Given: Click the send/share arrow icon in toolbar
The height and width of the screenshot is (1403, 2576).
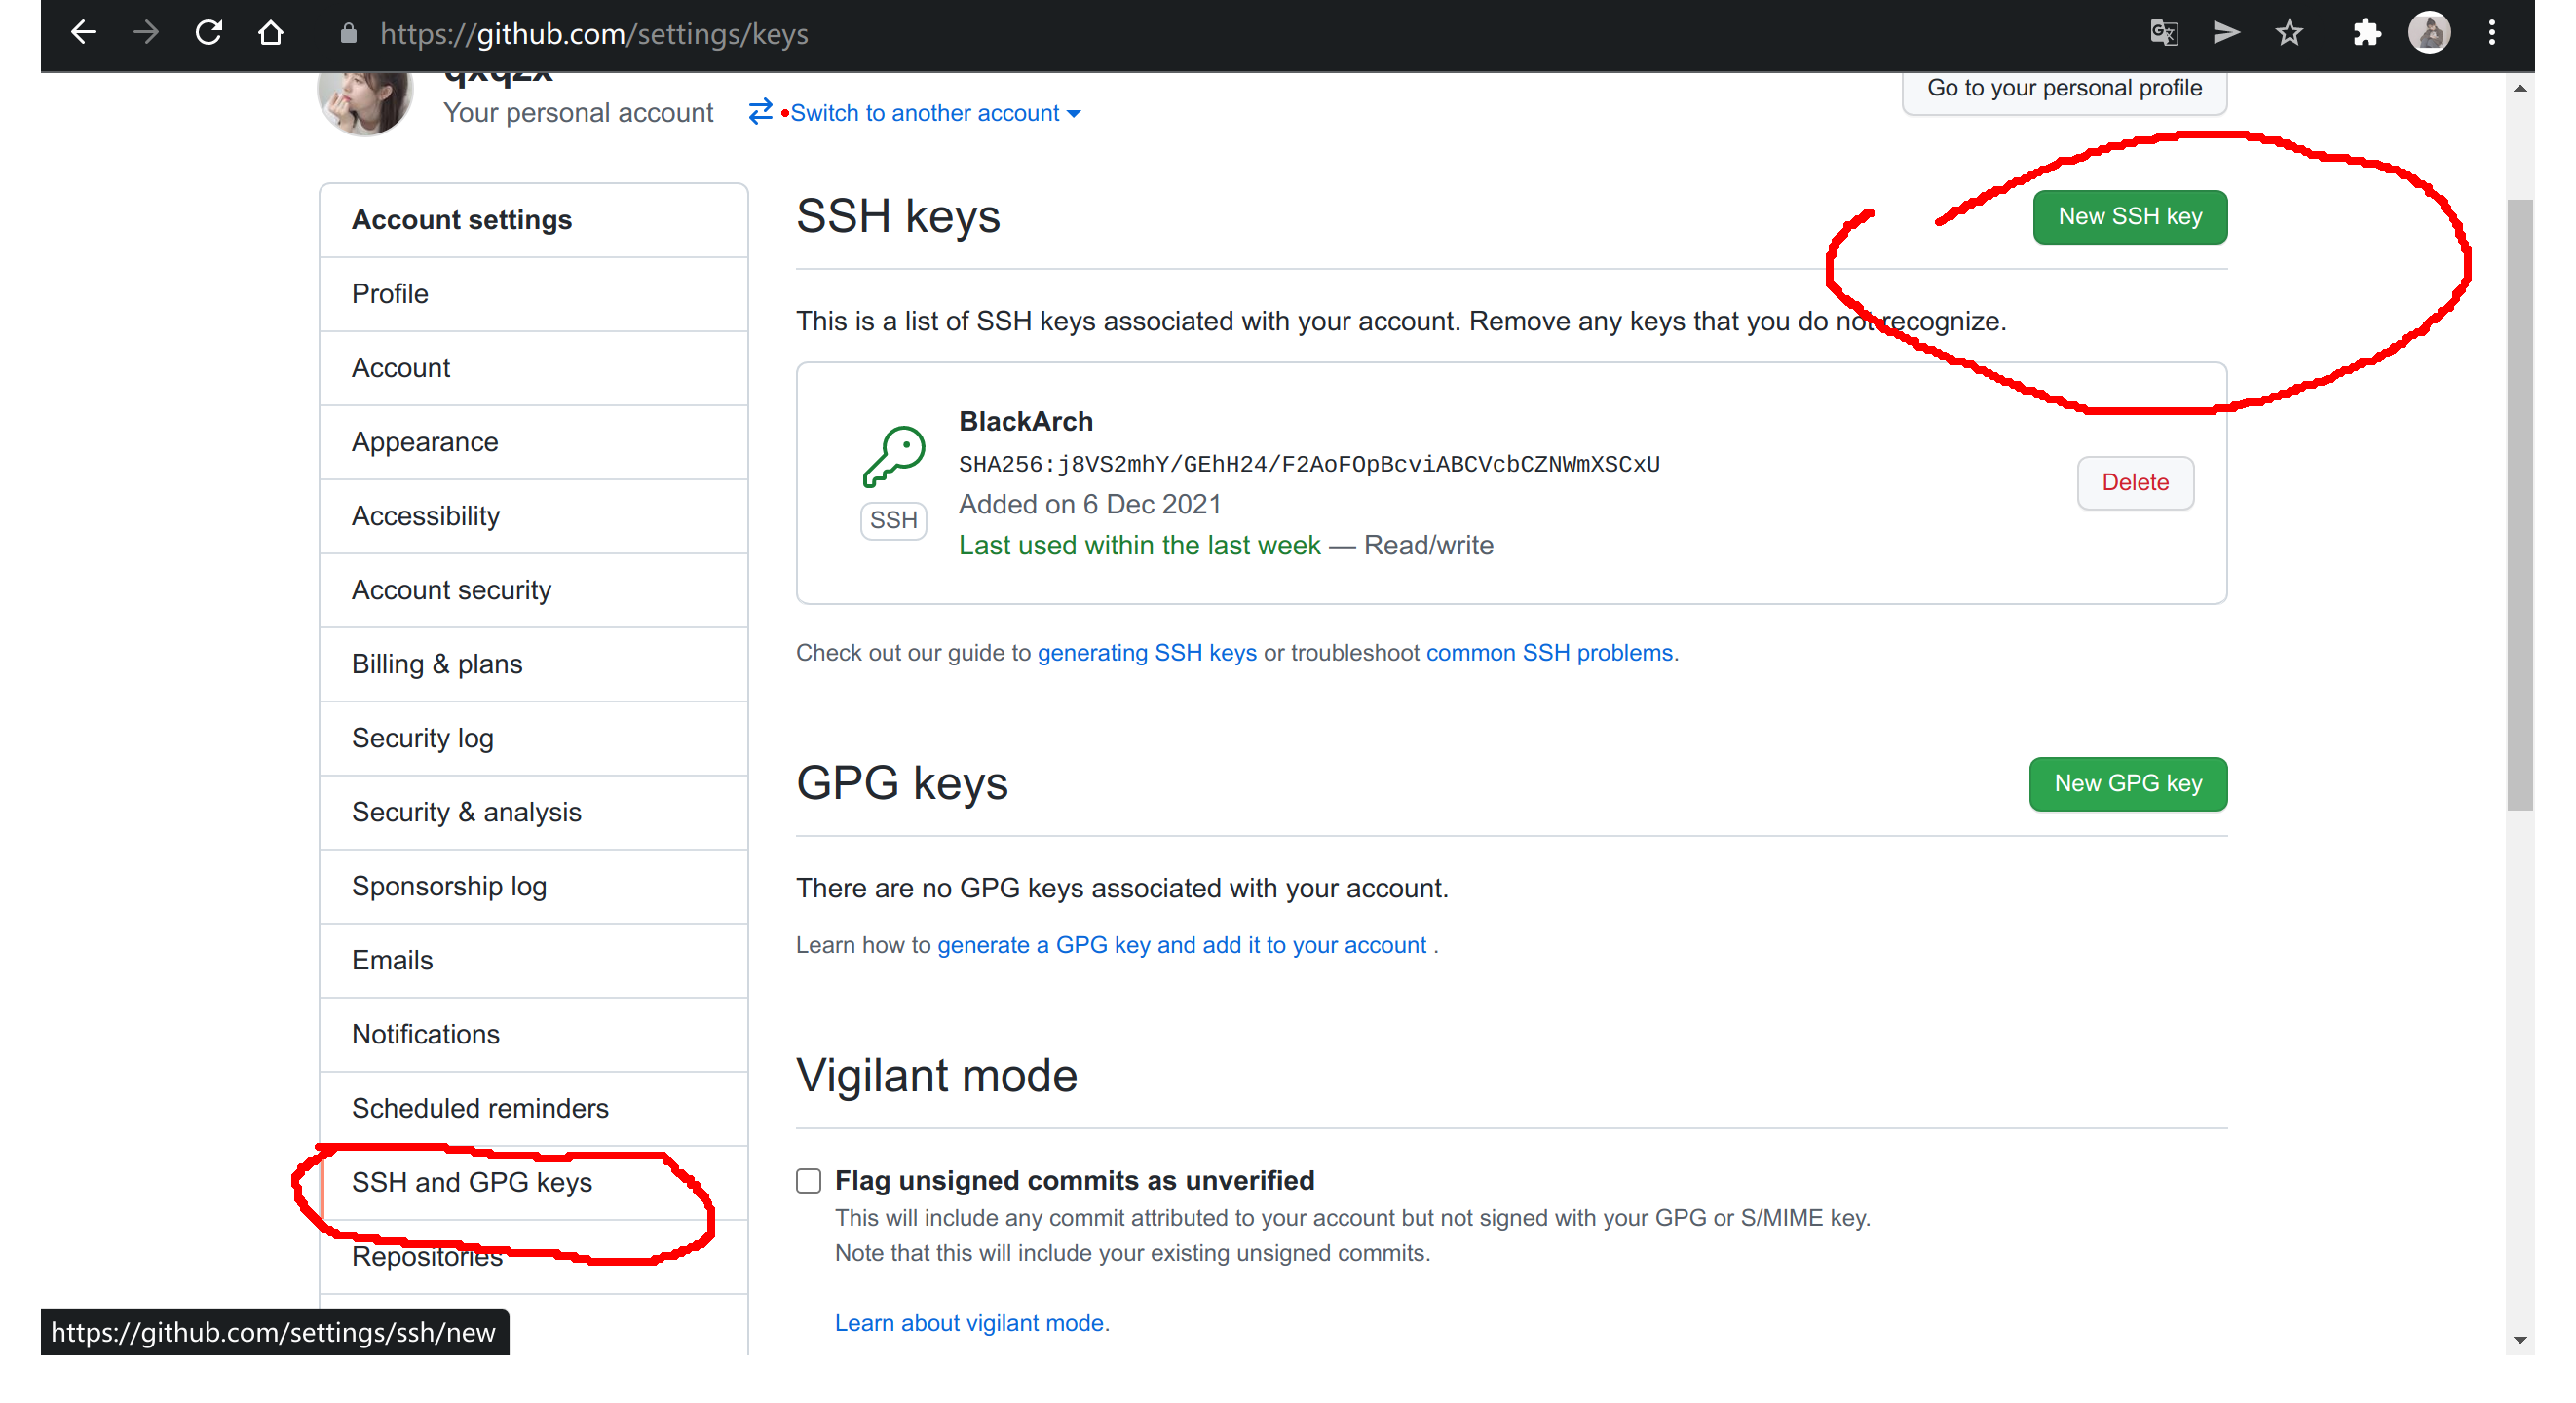Looking at the screenshot, I should coord(2226,33).
